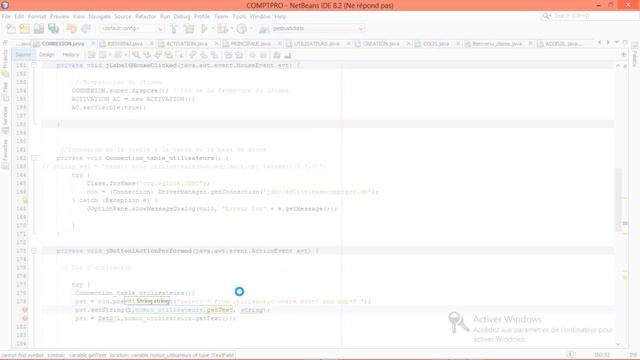The width and height of the screenshot is (640, 360).
Task: Open the Navigate menu
Action: [x=99, y=16]
